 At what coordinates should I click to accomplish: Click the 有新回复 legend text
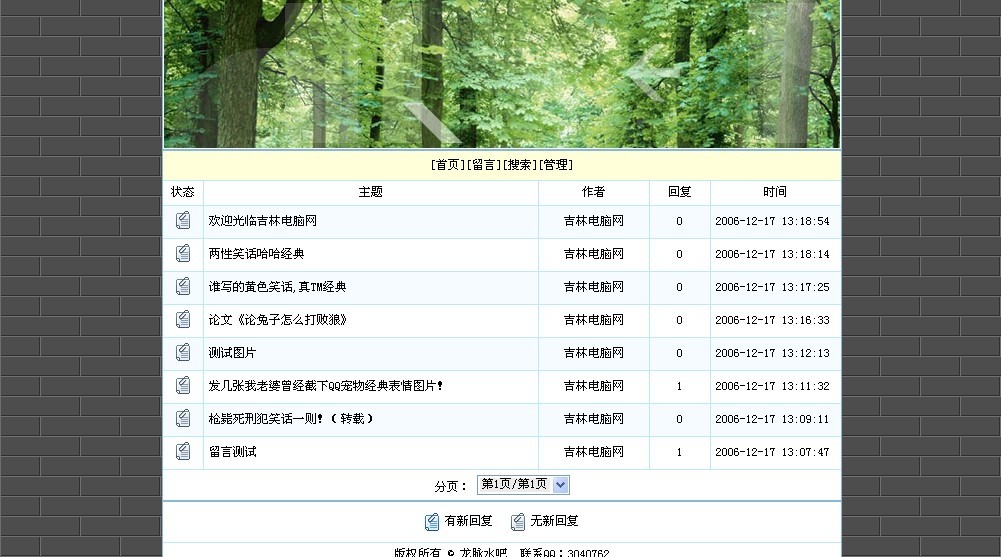click(469, 521)
